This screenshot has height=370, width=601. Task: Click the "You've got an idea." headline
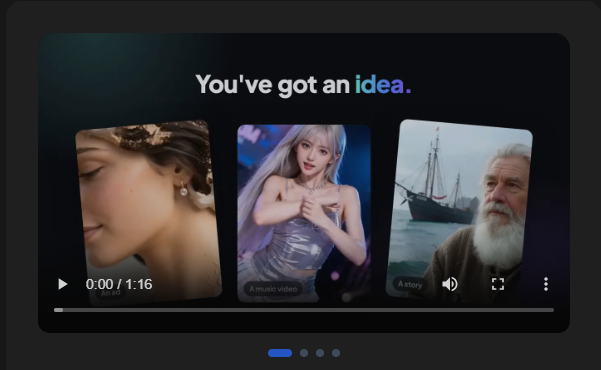[303, 84]
